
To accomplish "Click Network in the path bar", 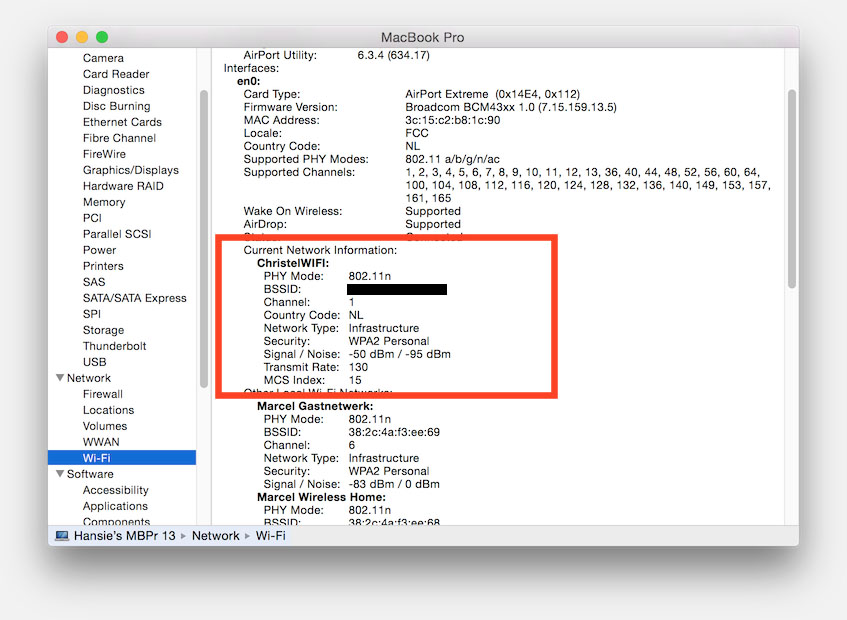I will 216,536.
